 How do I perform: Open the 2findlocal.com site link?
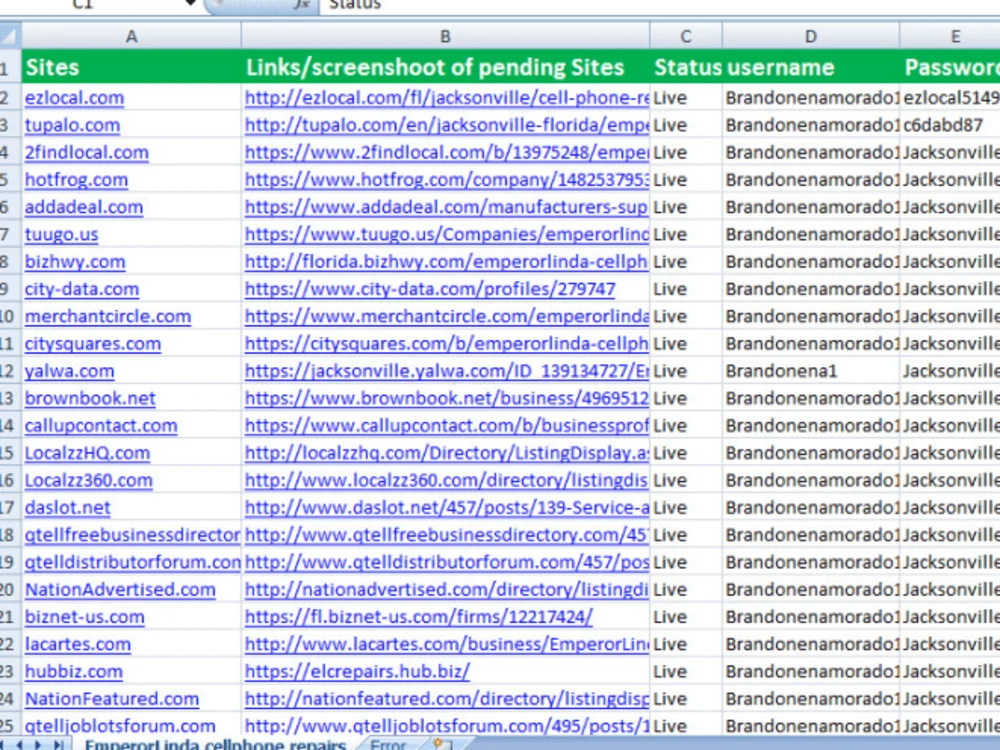coord(87,152)
